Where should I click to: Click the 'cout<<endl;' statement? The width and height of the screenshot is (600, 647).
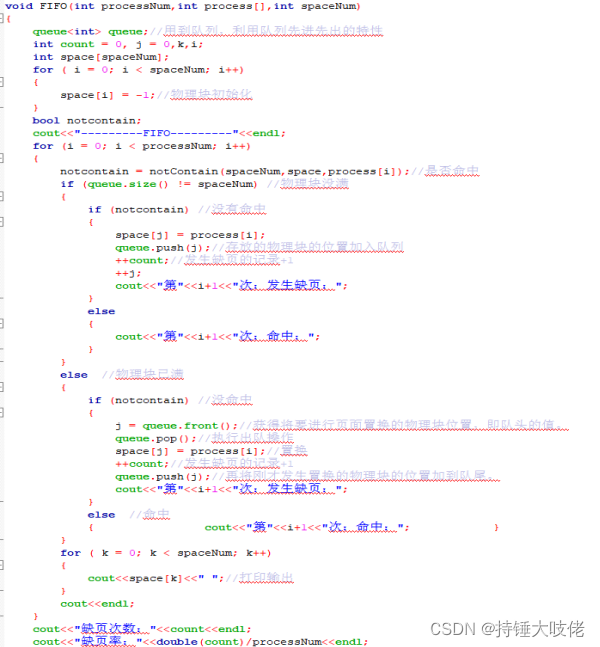point(97,604)
